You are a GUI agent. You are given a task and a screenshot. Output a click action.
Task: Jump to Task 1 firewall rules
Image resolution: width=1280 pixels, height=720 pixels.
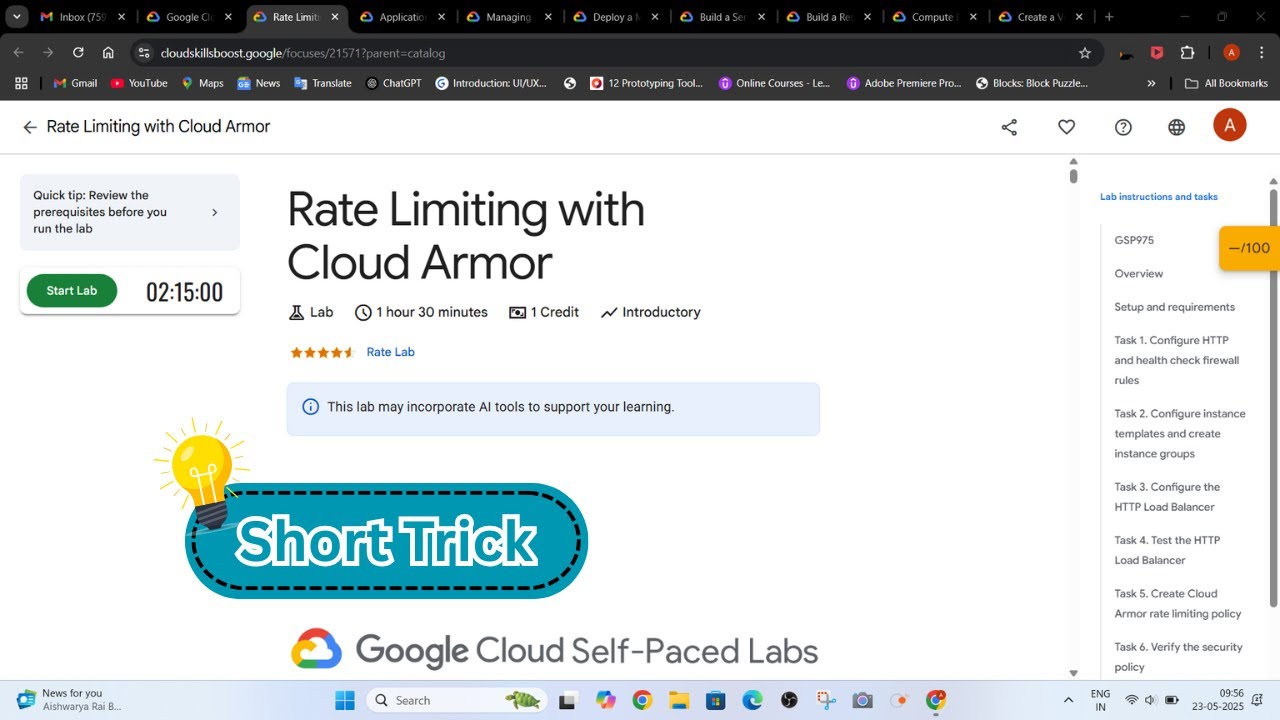point(1177,360)
